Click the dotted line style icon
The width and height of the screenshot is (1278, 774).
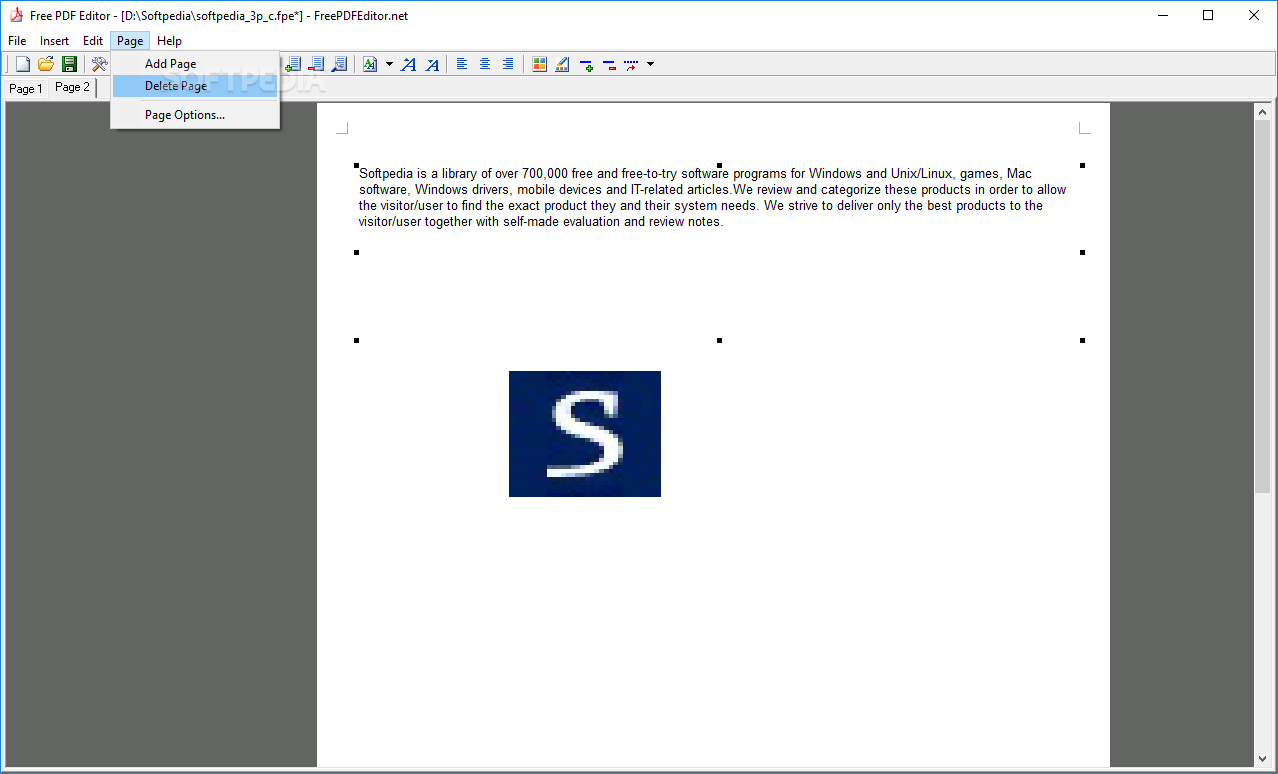point(631,64)
